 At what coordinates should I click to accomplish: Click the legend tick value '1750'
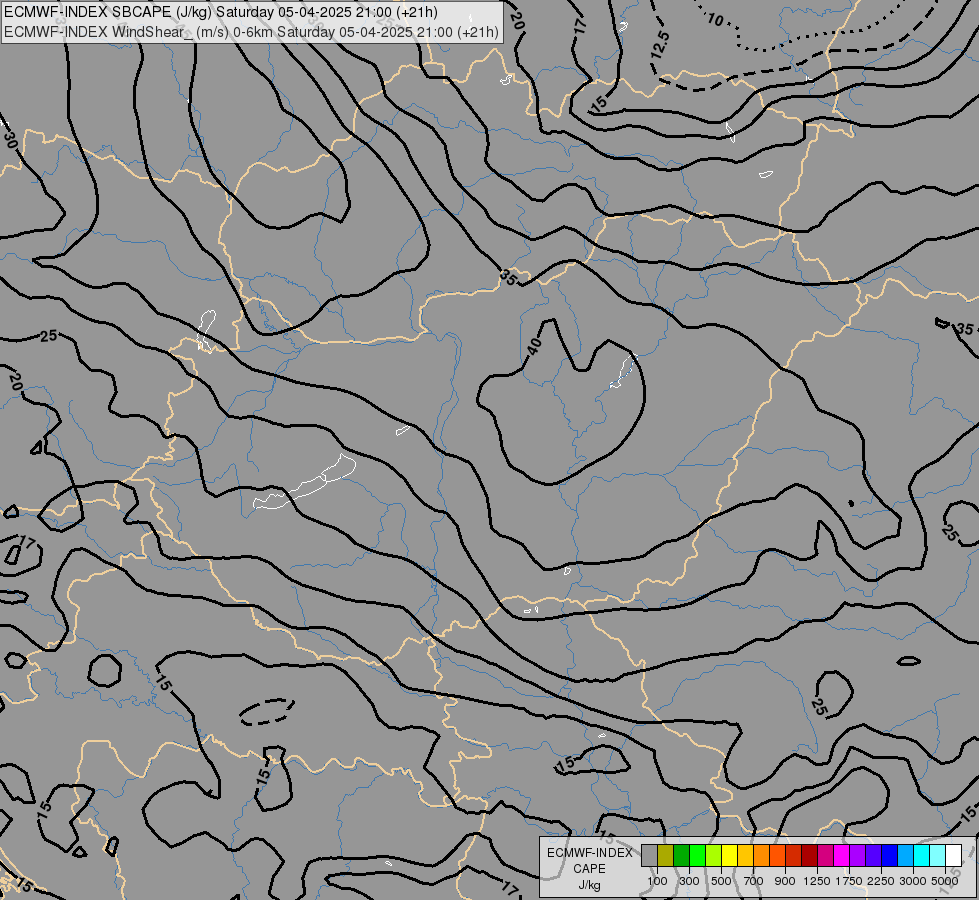coord(849,881)
